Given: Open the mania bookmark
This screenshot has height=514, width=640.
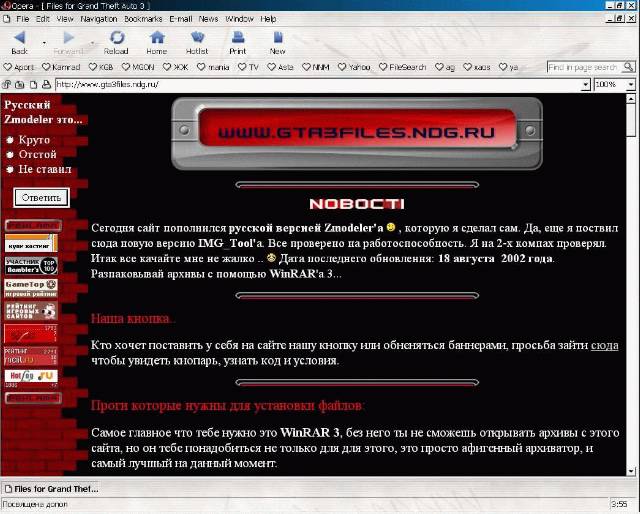Looking at the screenshot, I should pos(213,67).
